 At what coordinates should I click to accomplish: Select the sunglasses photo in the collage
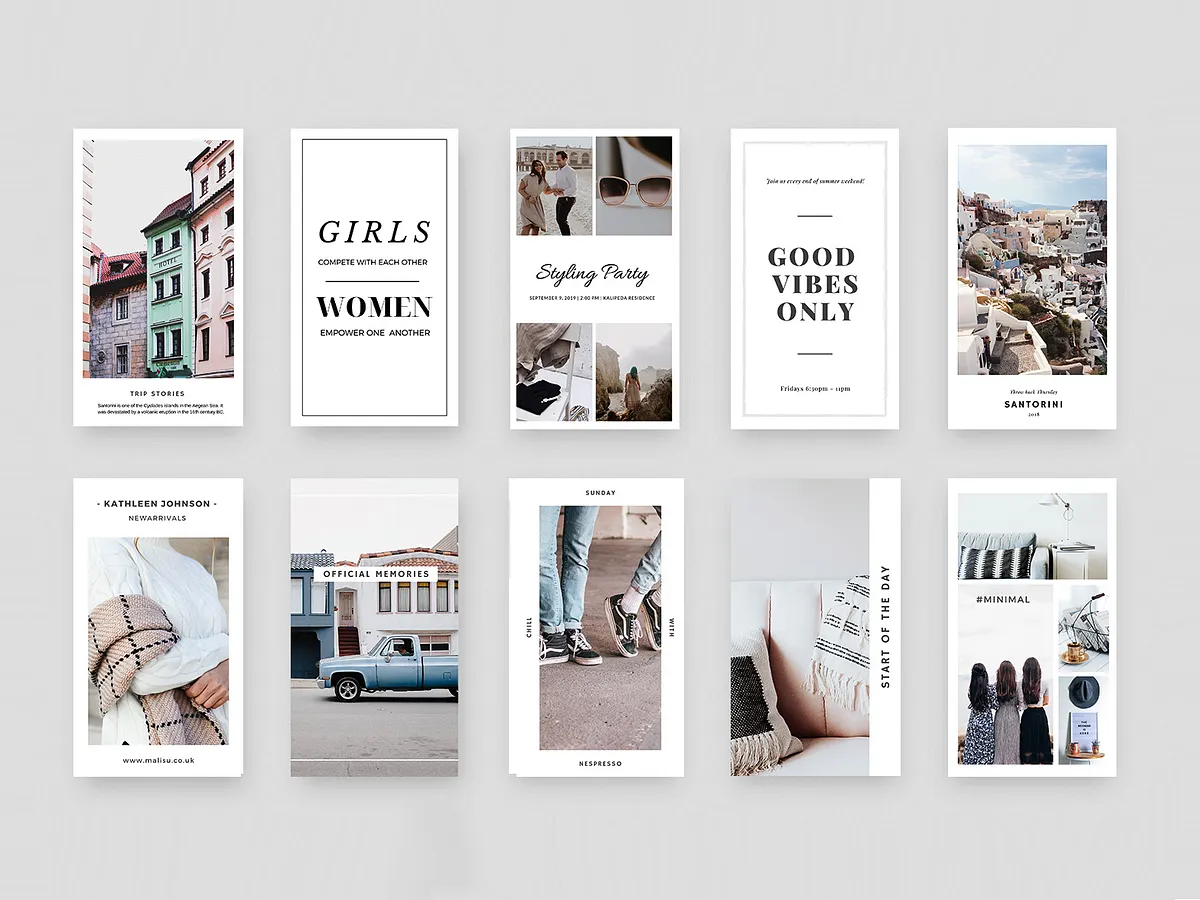point(634,186)
